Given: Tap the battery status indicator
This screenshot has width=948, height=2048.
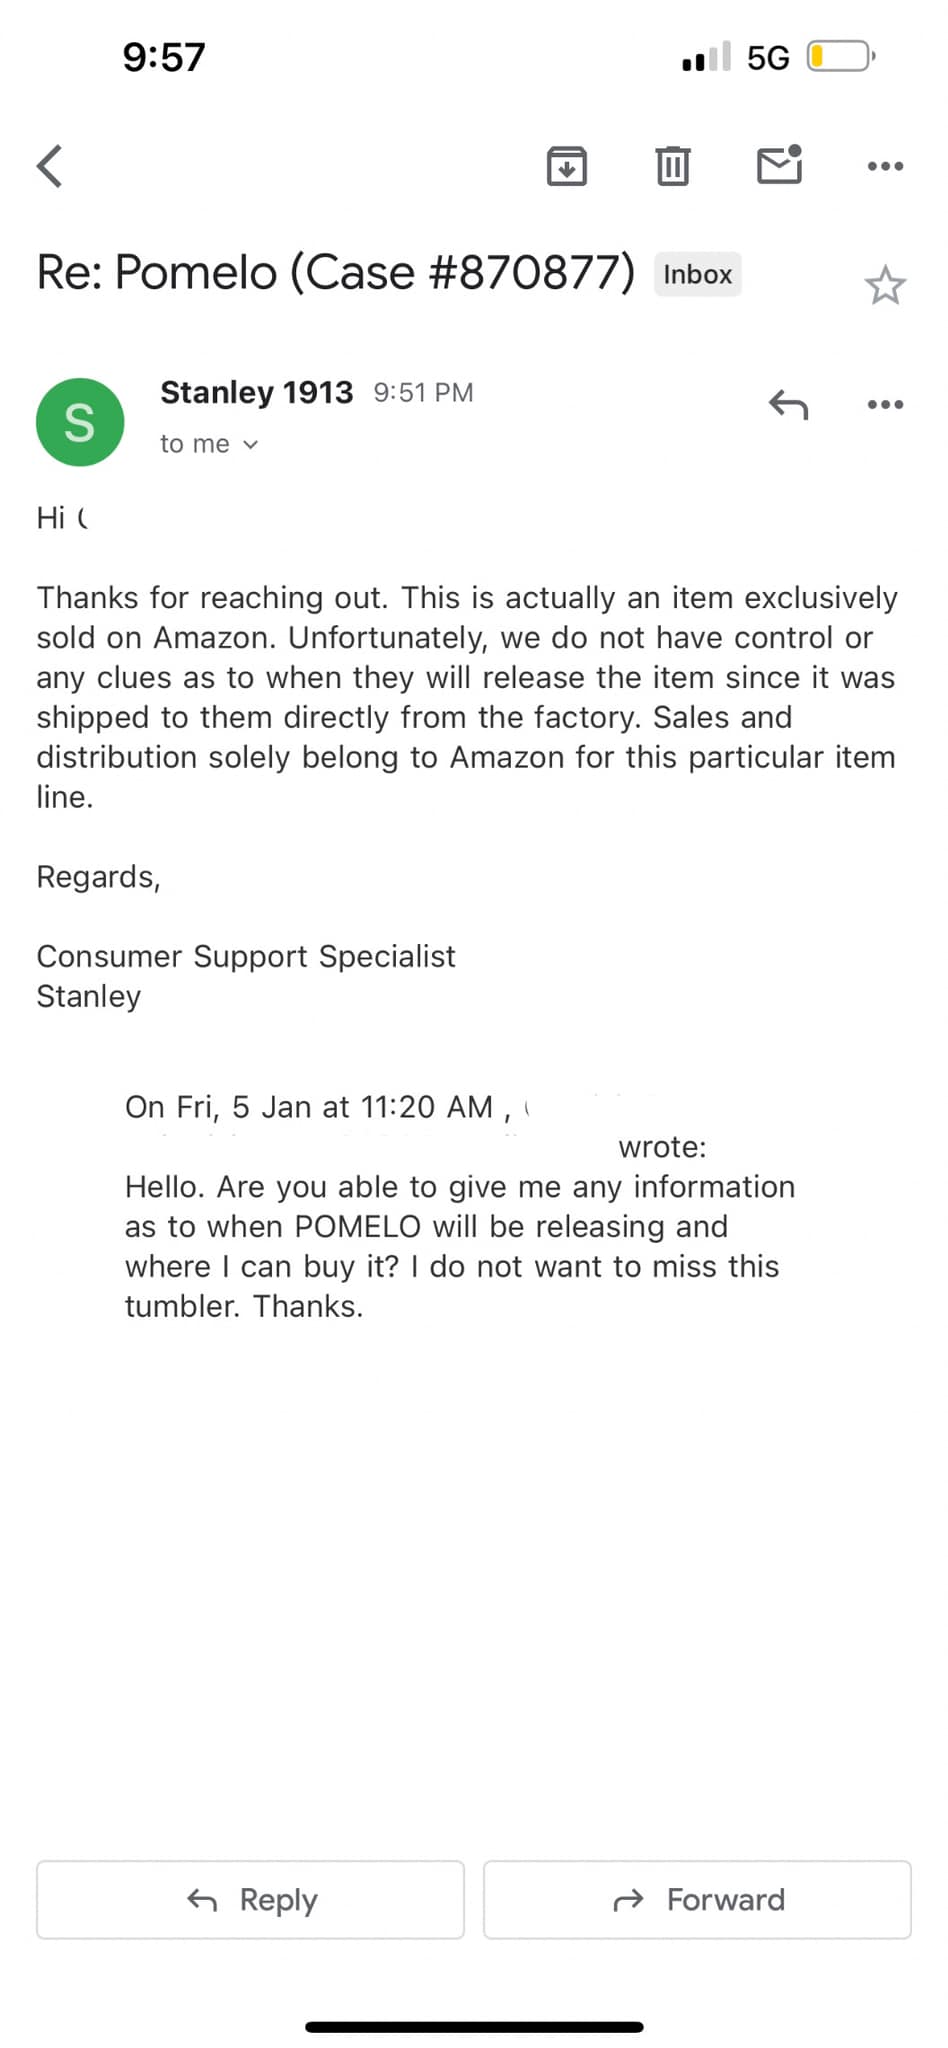Looking at the screenshot, I should pyautogui.click(x=841, y=56).
